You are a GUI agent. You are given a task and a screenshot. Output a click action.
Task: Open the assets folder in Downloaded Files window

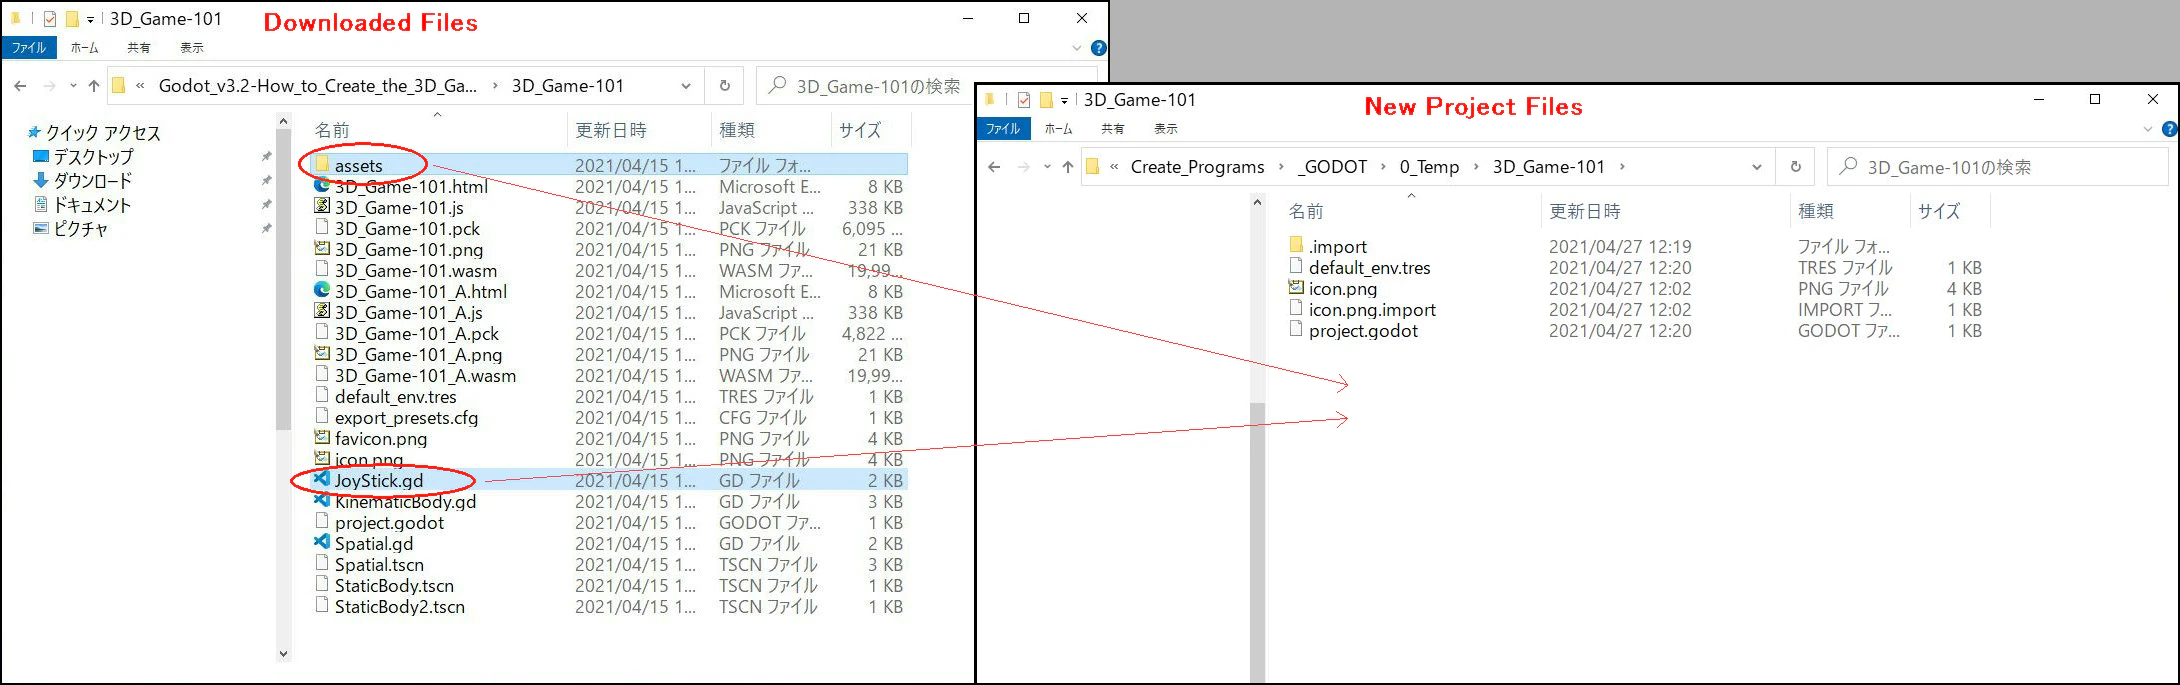358,165
